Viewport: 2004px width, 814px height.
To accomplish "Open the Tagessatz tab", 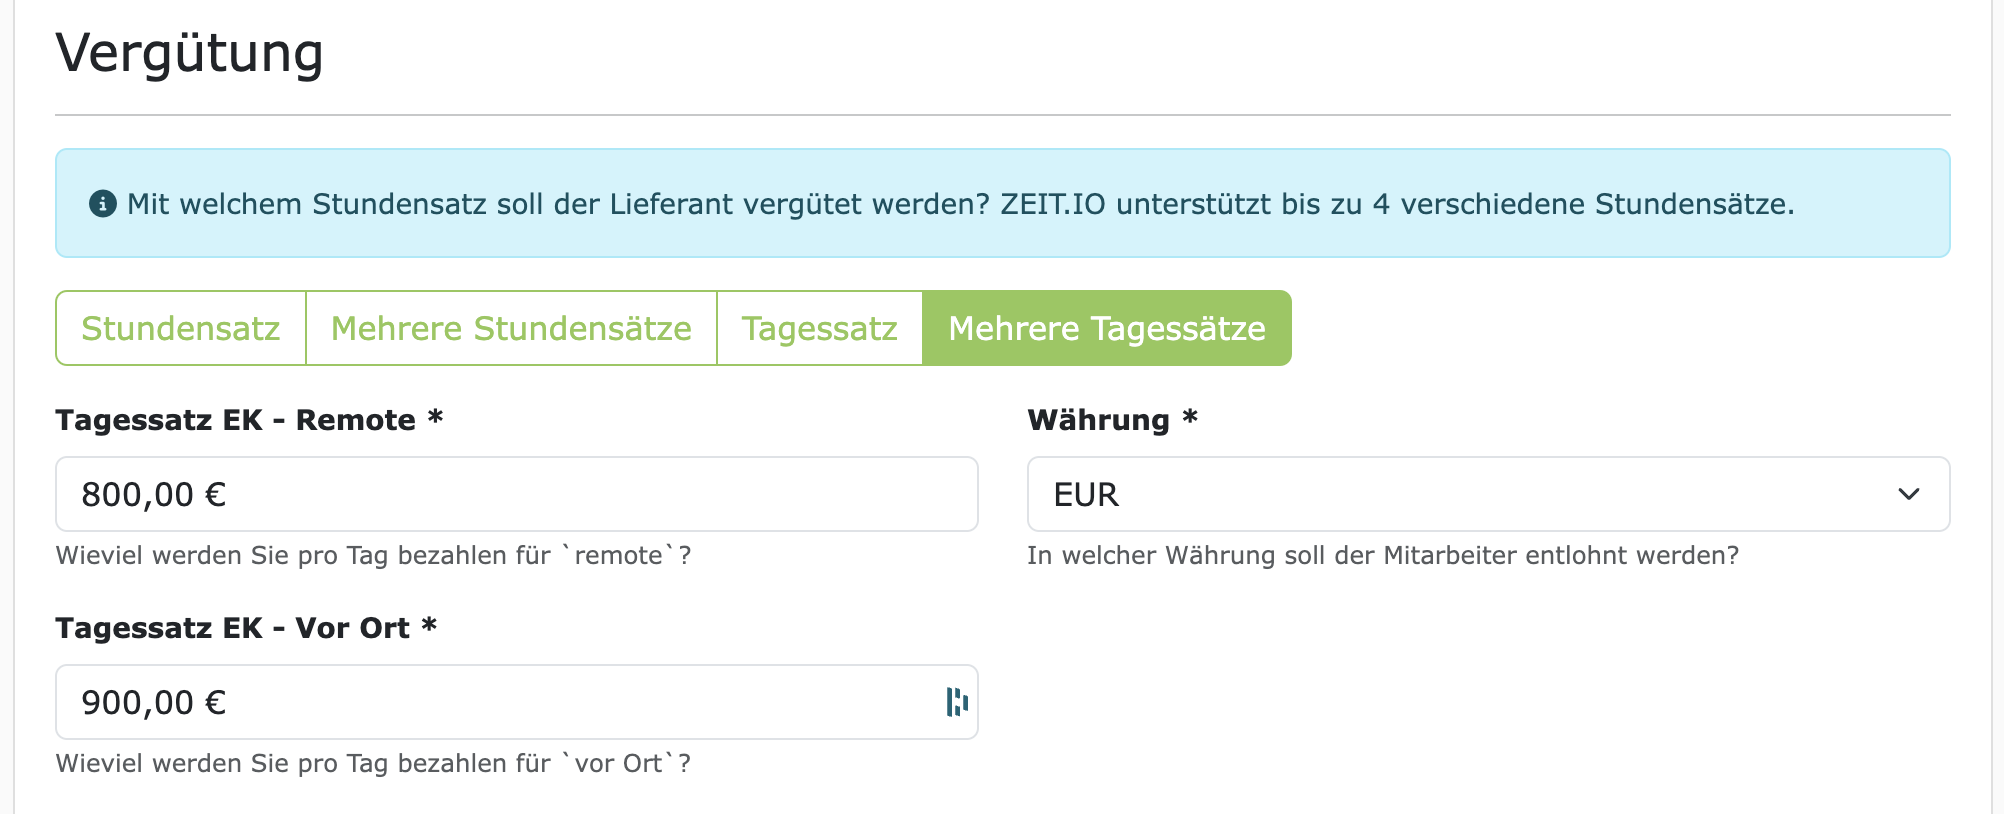I will coord(819,328).
